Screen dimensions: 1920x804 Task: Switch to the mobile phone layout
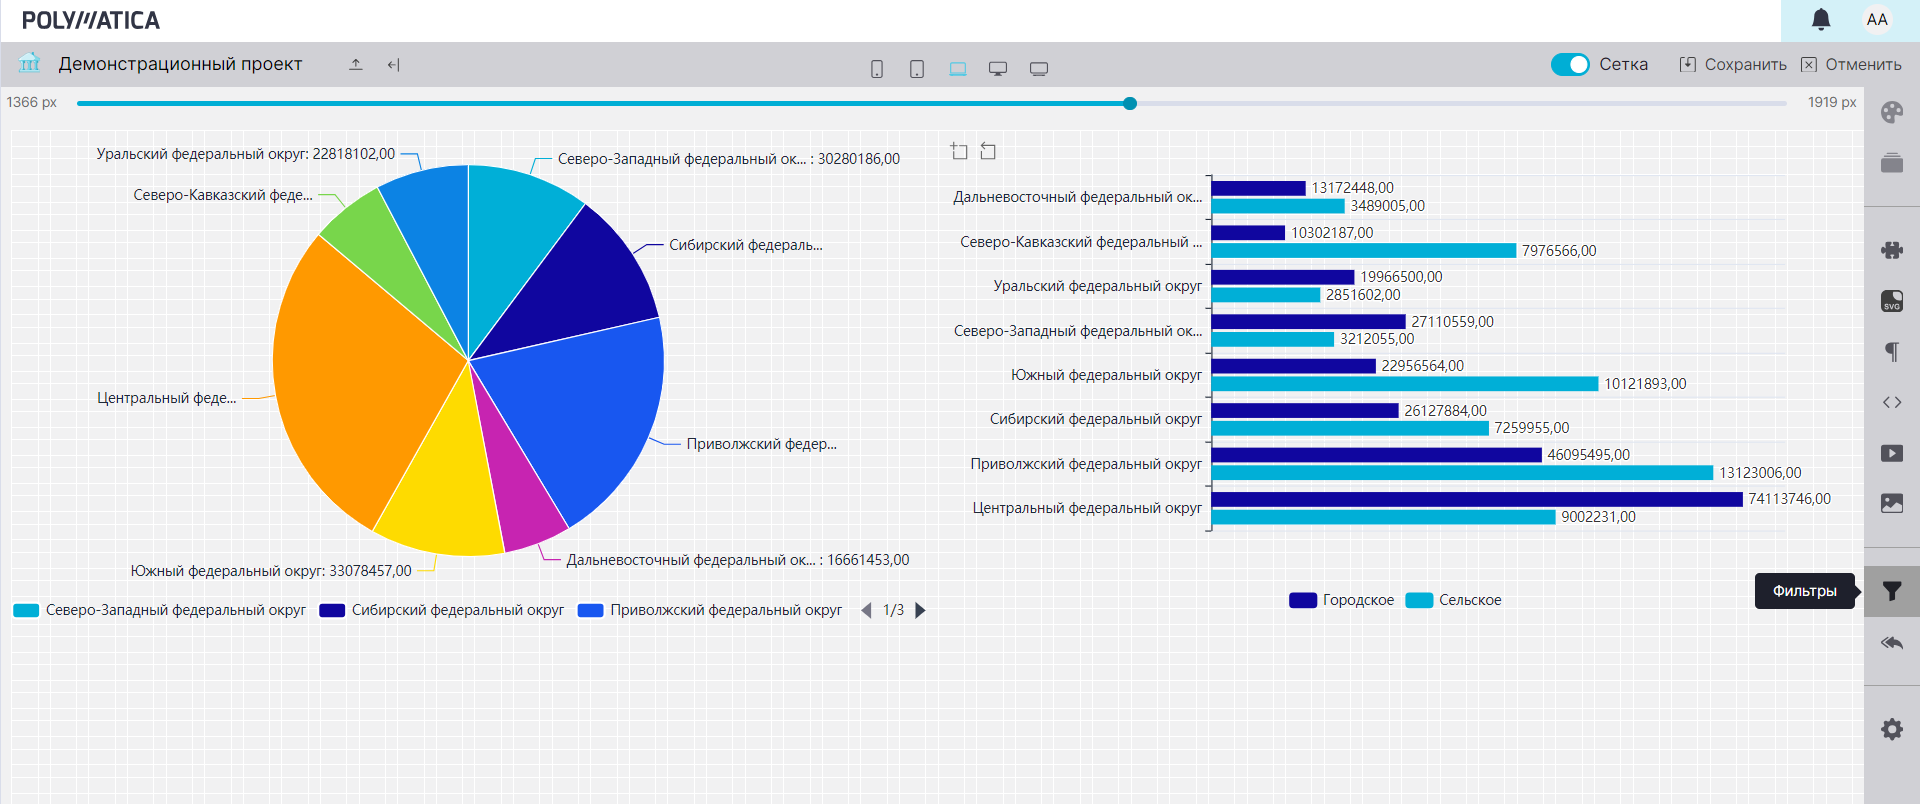(876, 68)
